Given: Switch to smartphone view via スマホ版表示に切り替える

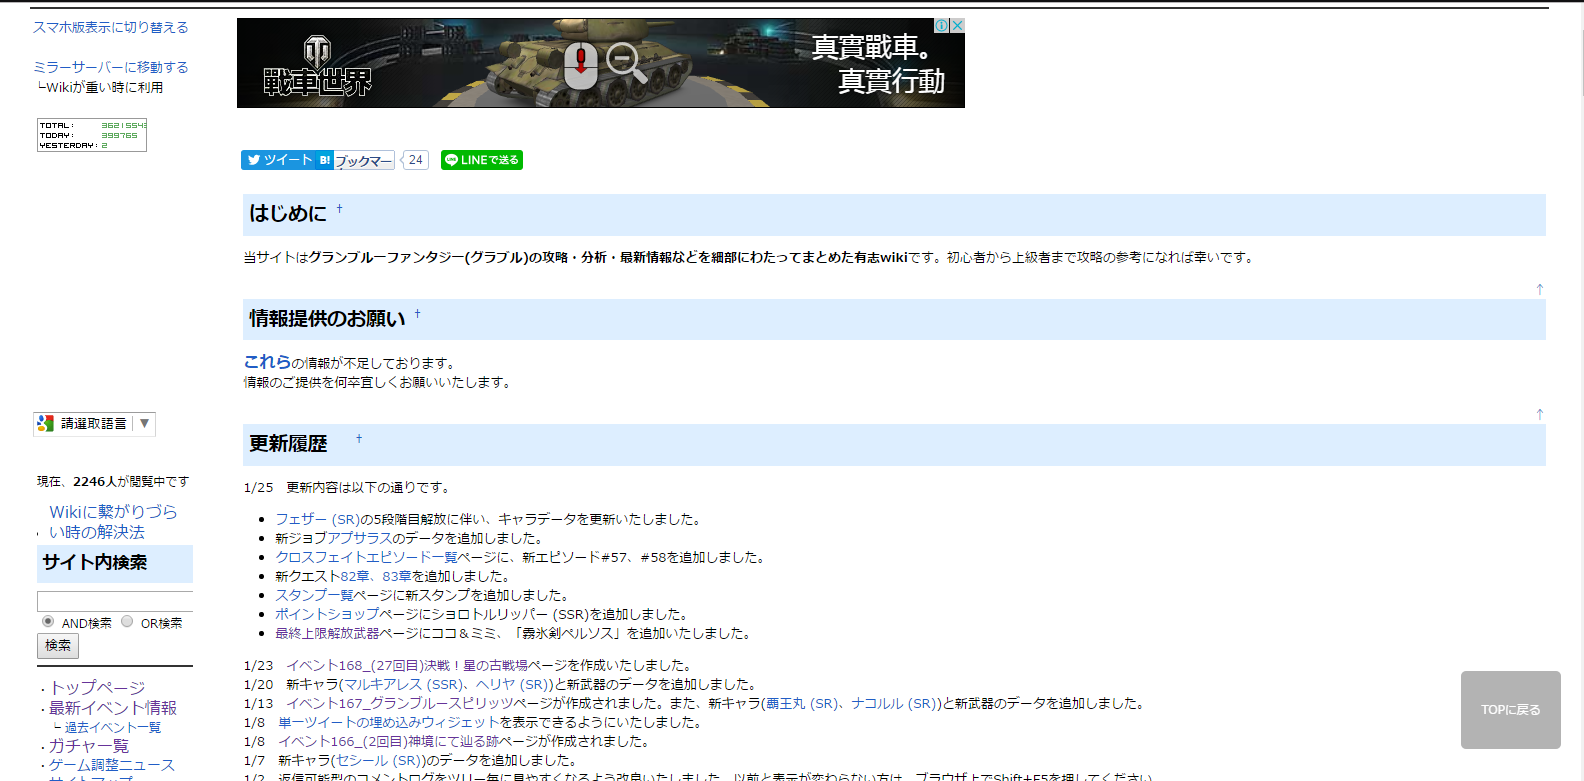Looking at the screenshot, I should click(x=110, y=27).
